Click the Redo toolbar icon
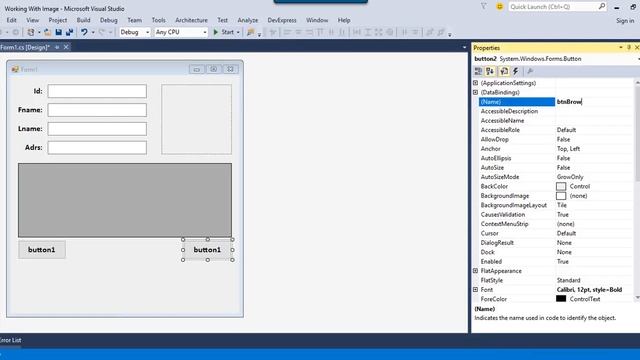 102,32
